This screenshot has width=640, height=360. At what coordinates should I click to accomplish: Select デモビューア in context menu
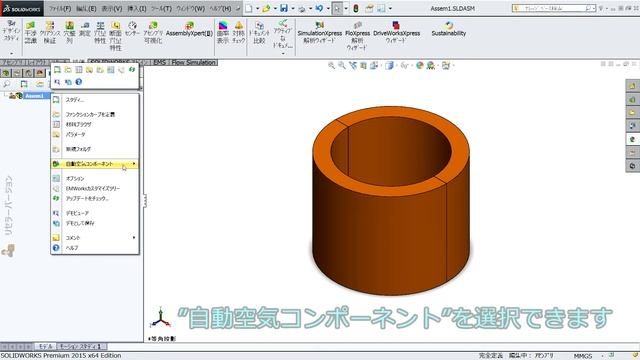tap(95, 213)
